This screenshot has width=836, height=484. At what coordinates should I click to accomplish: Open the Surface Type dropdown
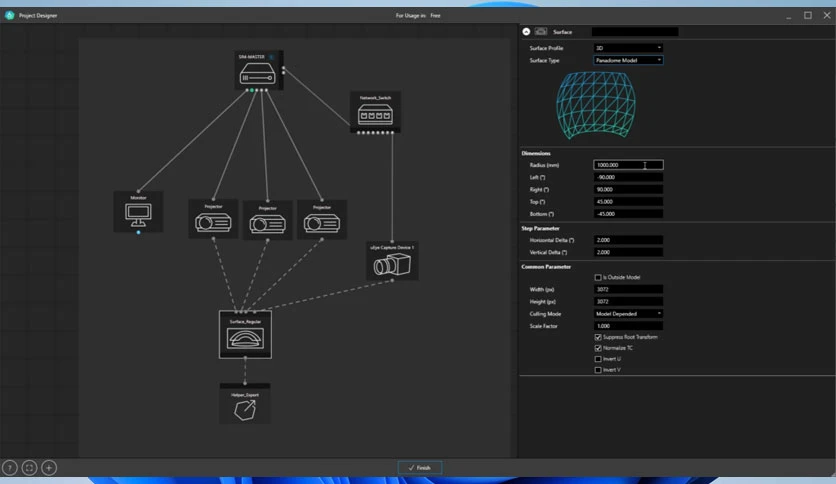coord(628,60)
